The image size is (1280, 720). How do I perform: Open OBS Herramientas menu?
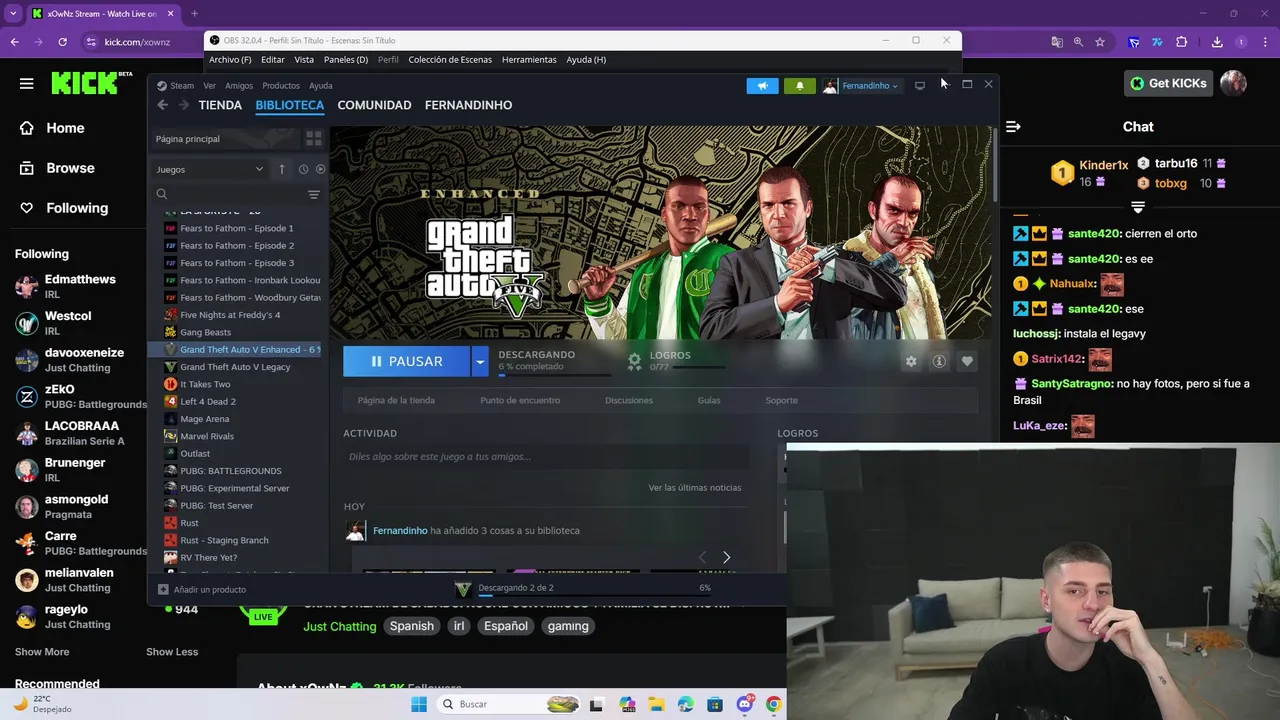[529, 60]
